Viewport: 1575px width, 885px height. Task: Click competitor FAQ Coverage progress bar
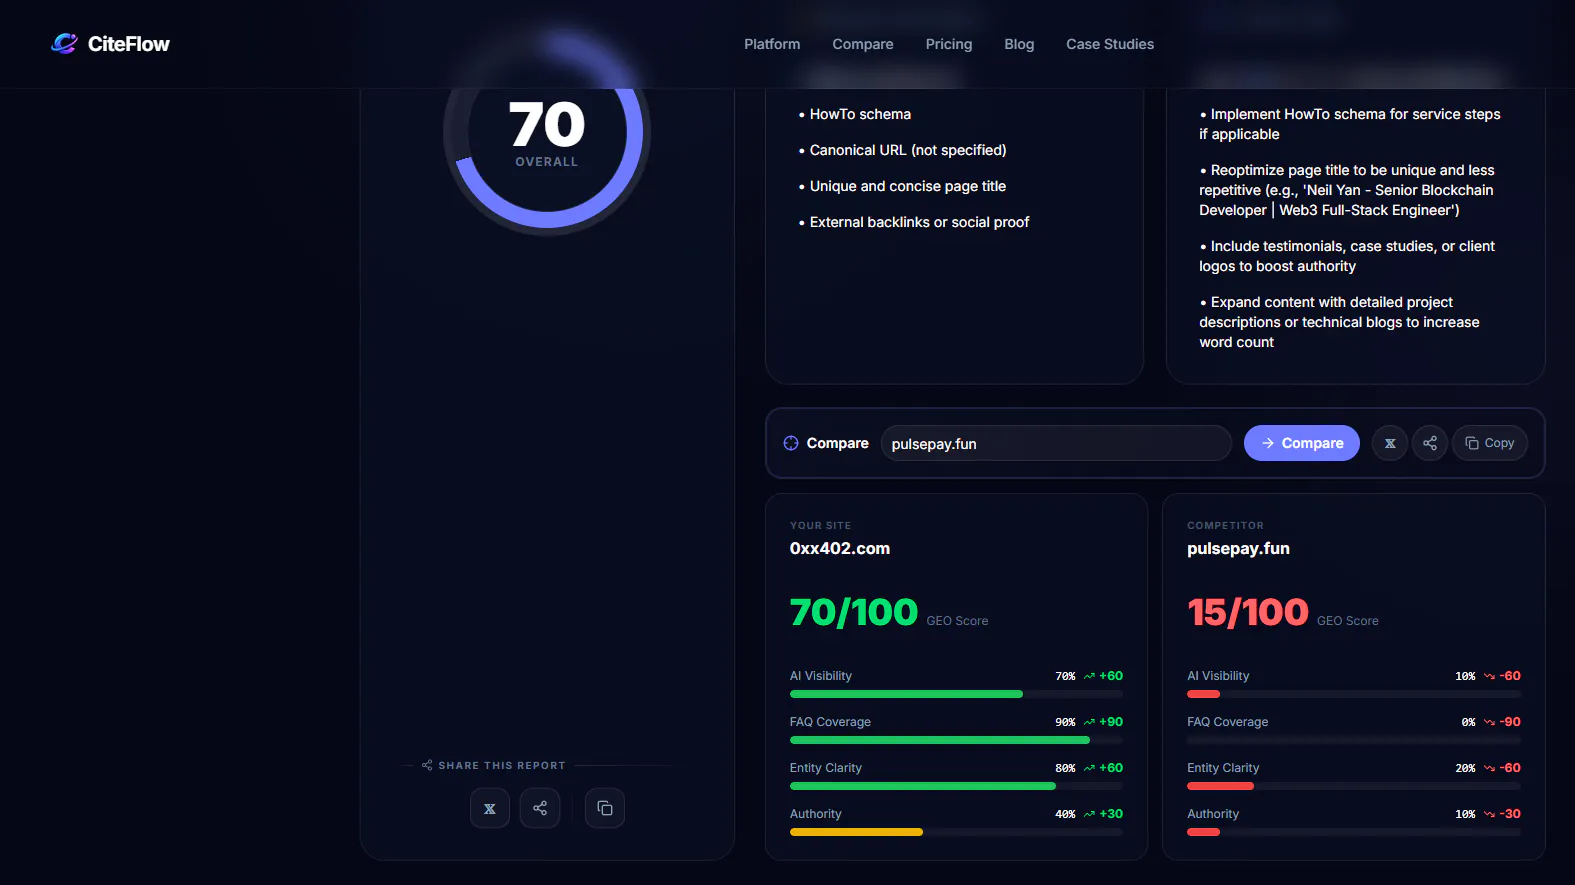point(1354,740)
